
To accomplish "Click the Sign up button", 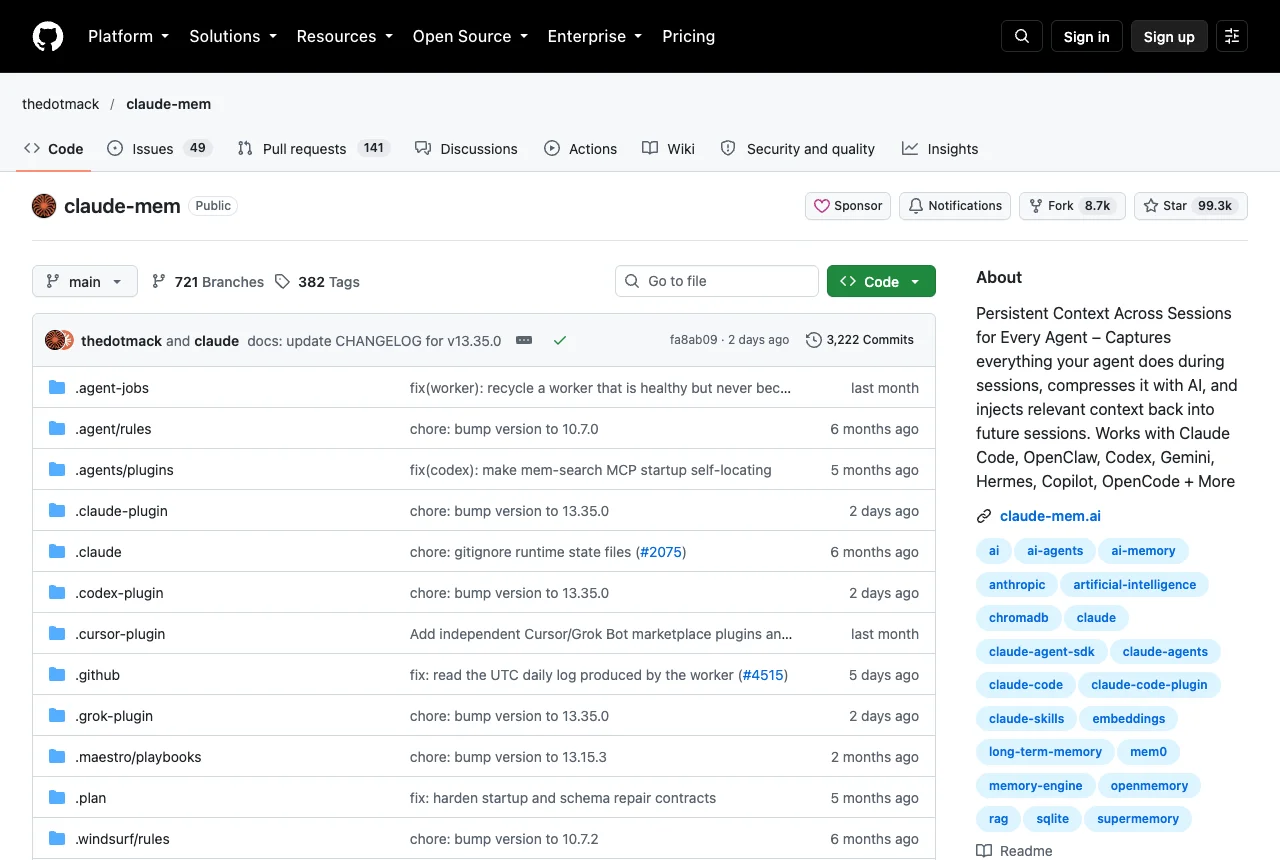I will (x=1169, y=36).
